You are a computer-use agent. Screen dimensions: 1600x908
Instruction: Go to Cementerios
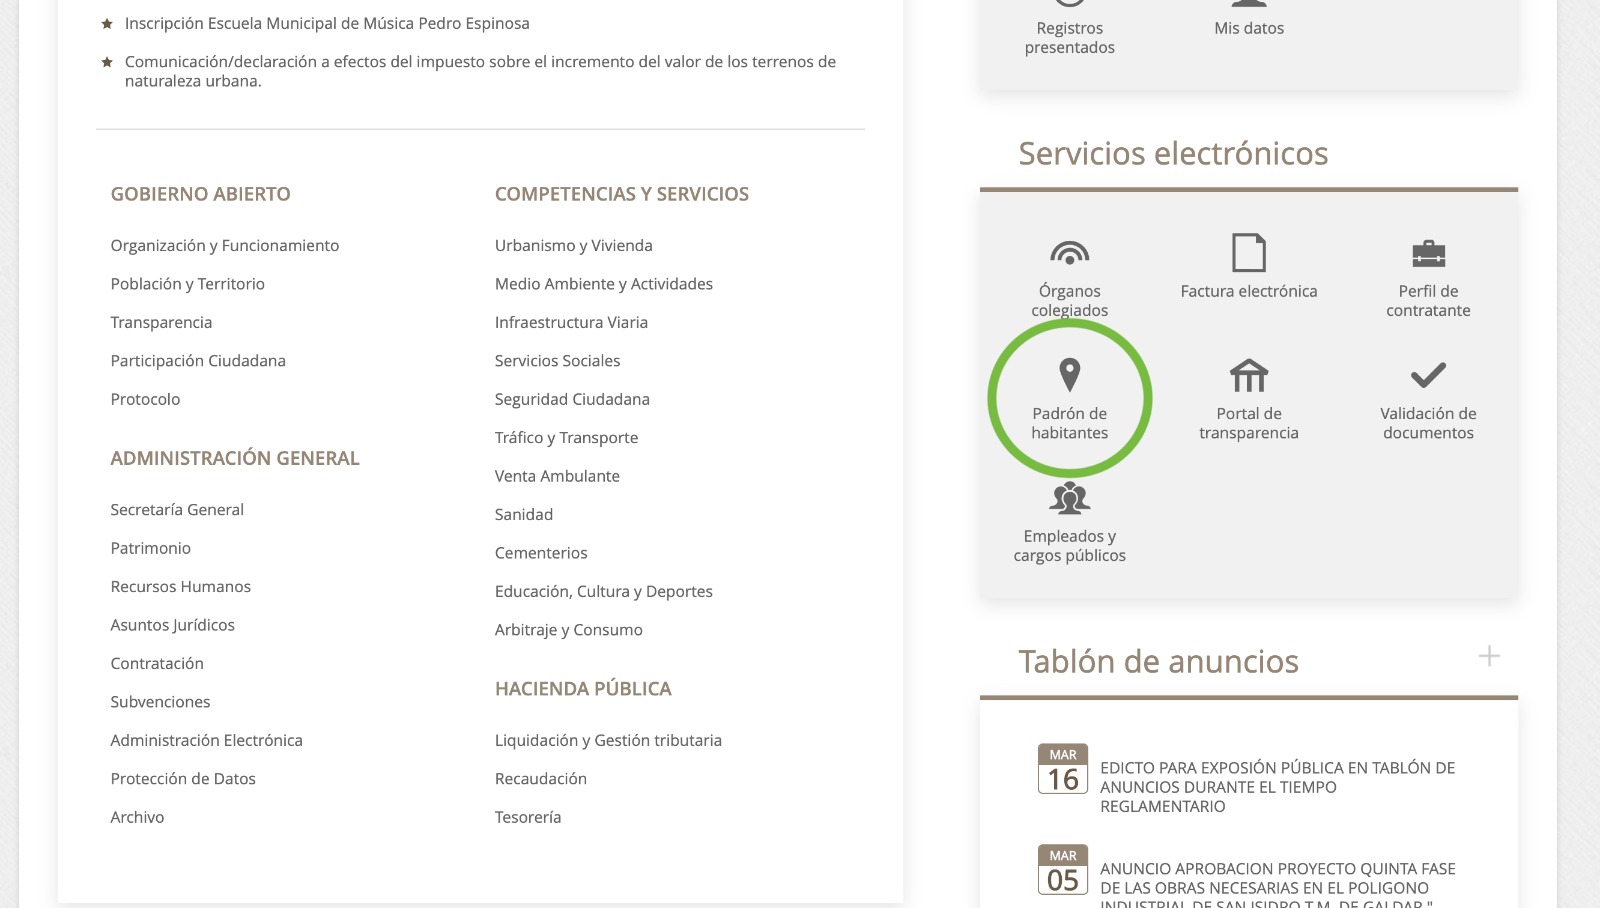tap(541, 553)
